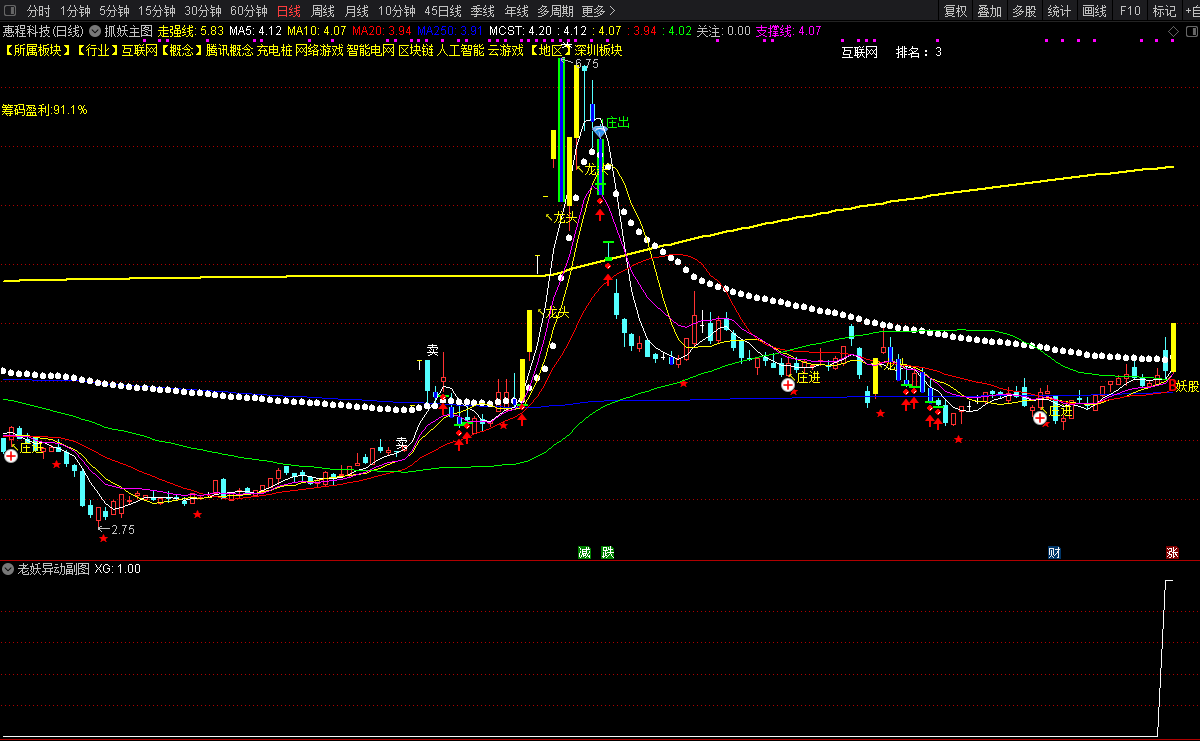Click the 财 event marker on timeline
The width and height of the screenshot is (1200, 741).
[x=1054, y=553]
